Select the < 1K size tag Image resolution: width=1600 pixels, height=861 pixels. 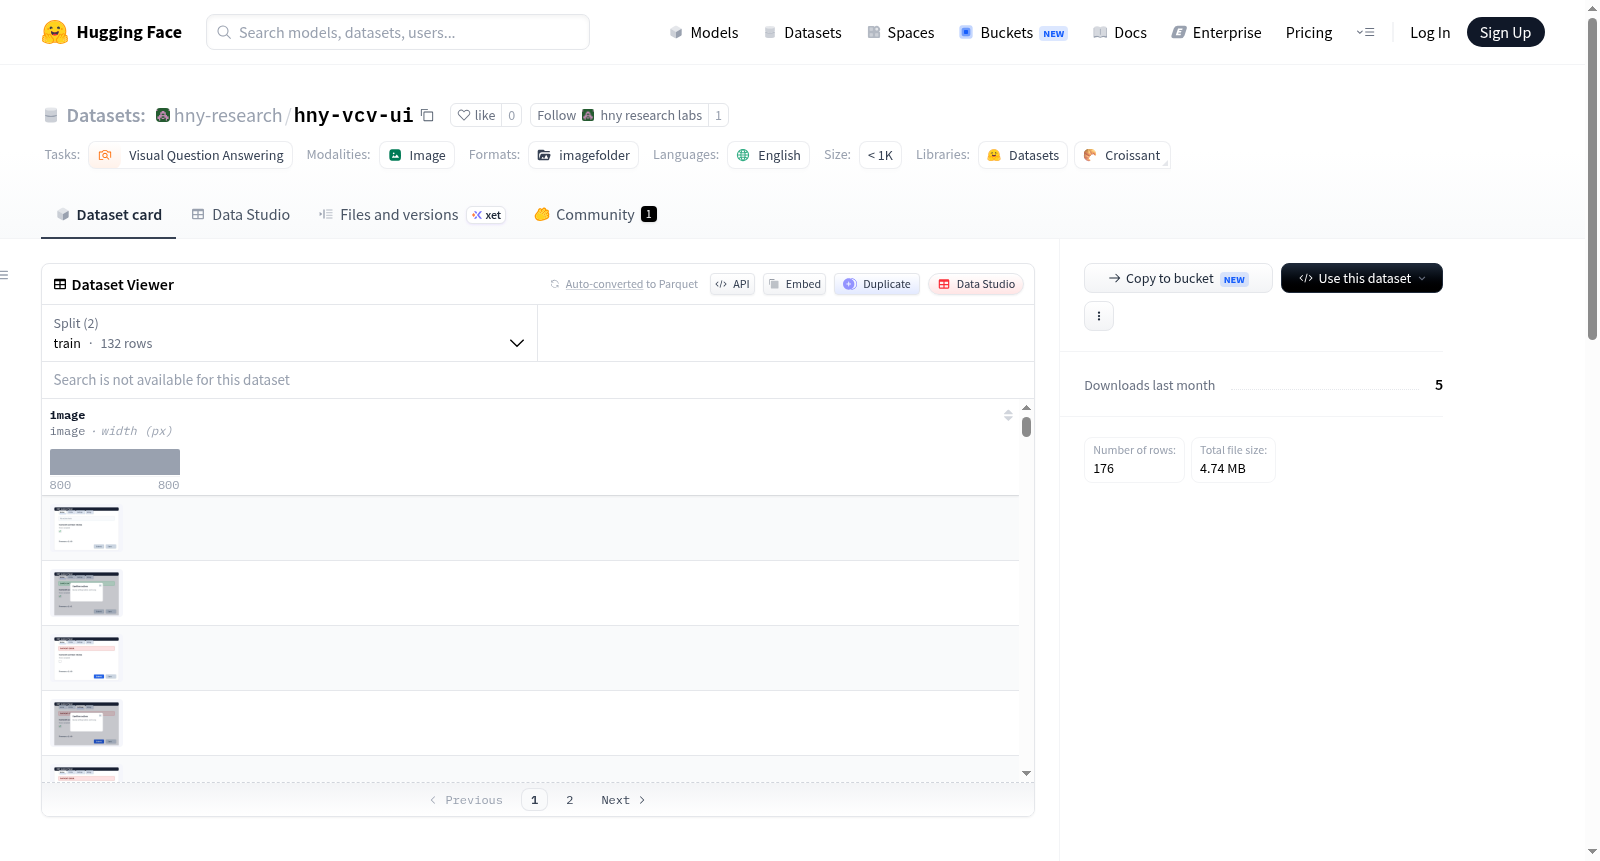(x=880, y=155)
